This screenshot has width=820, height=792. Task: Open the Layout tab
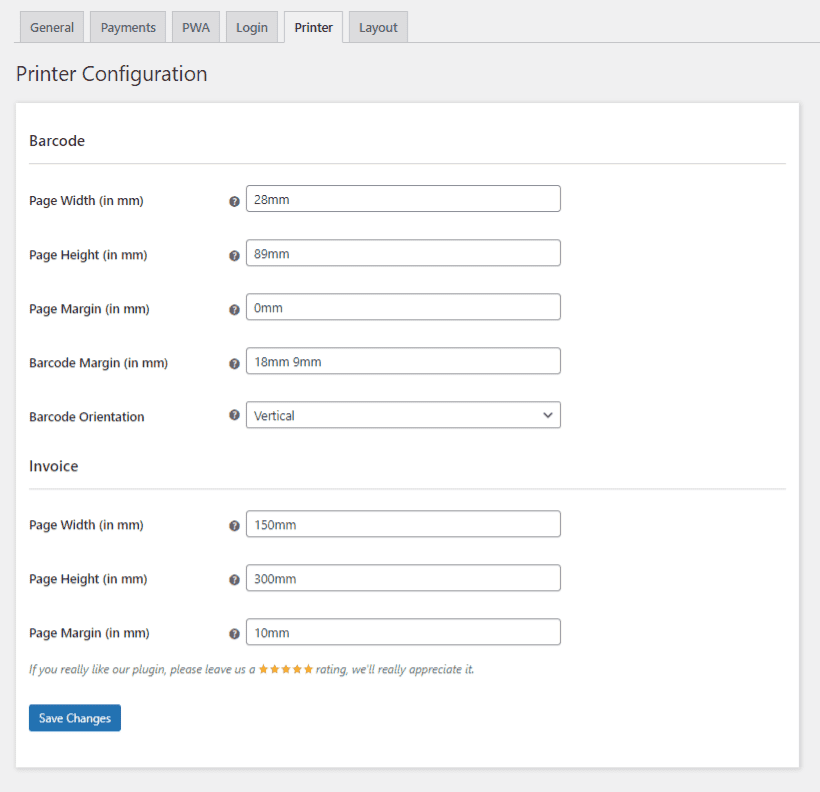coord(378,28)
